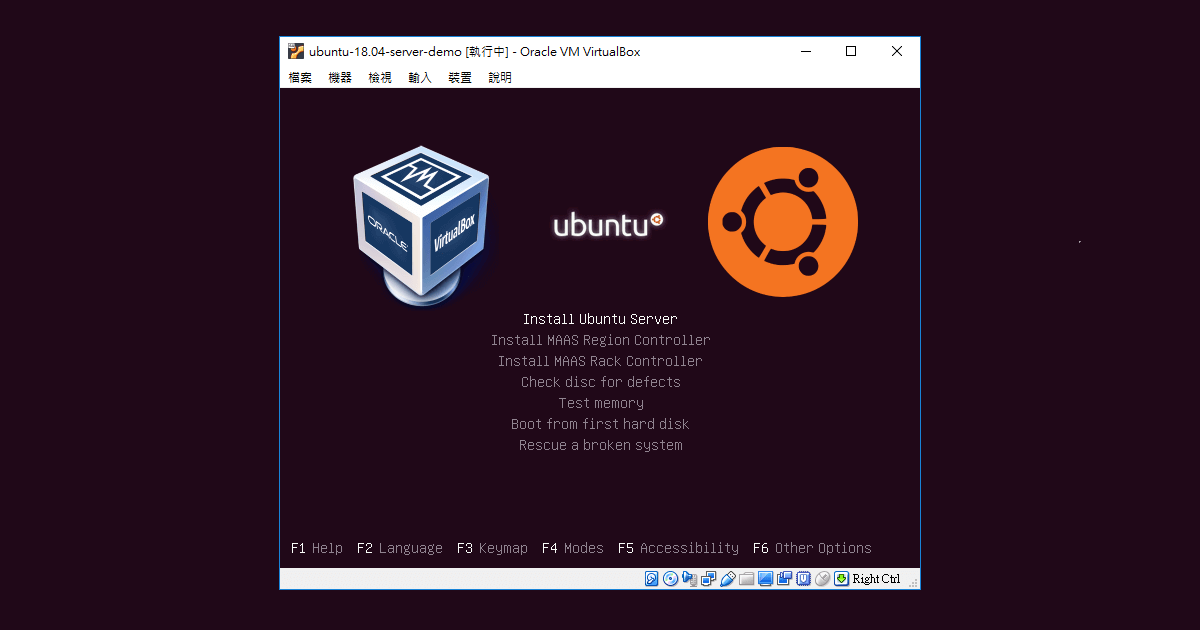Screen dimensions: 1200x630
Task: Select Install MAAS Region Controller
Action: [600, 340]
